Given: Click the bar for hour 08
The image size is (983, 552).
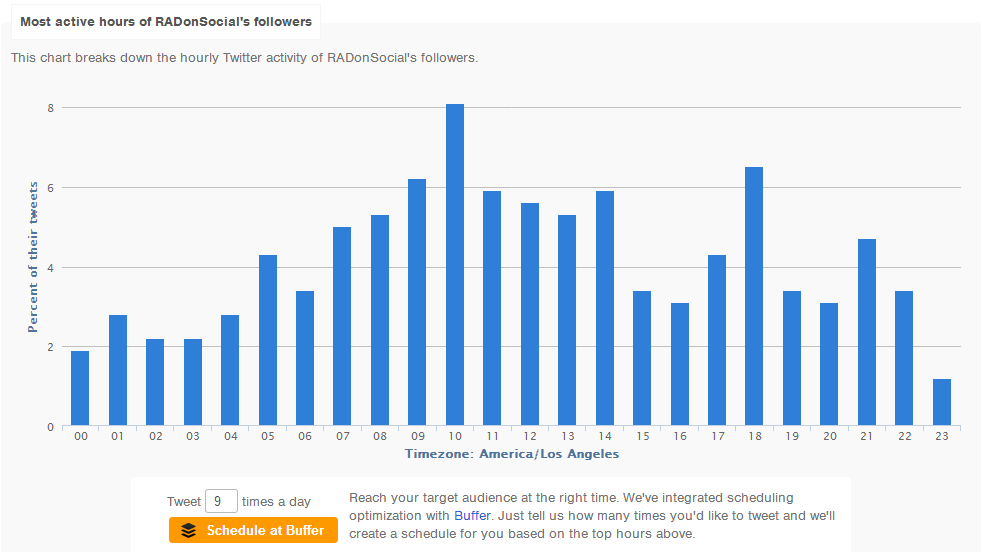Looking at the screenshot, I should point(380,321).
